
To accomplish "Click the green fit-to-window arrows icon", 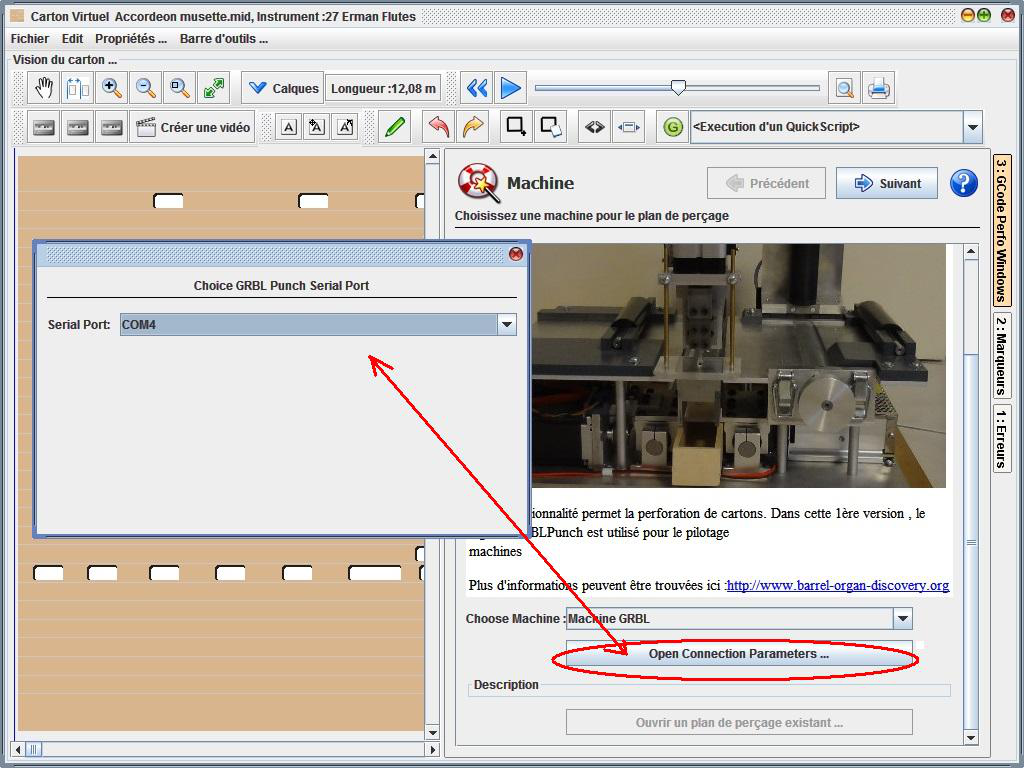I will [214, 88].
